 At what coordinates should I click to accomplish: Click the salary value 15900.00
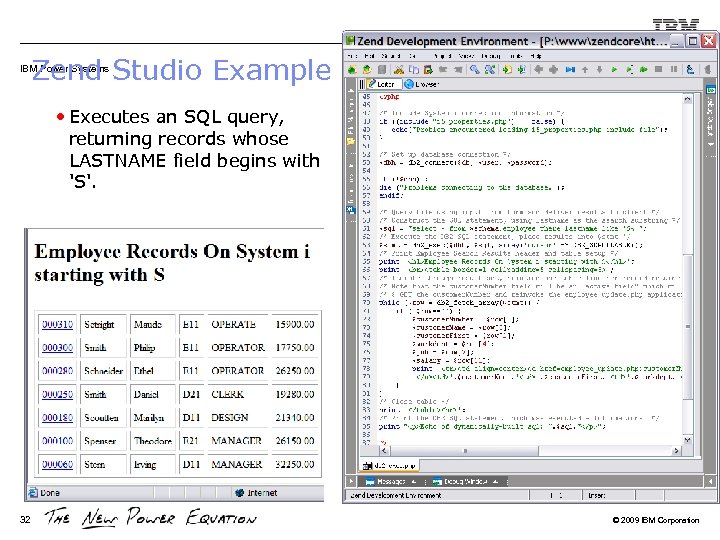pos(295,324)
